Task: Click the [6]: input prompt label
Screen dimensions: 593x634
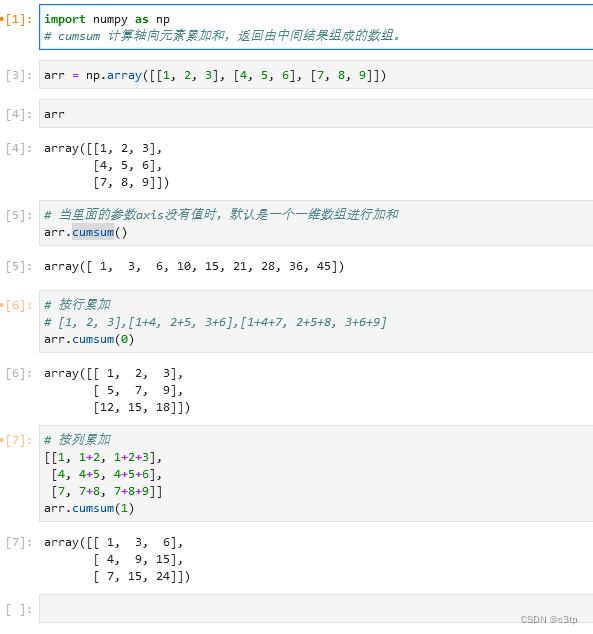Action: click(x=19, y=305)
